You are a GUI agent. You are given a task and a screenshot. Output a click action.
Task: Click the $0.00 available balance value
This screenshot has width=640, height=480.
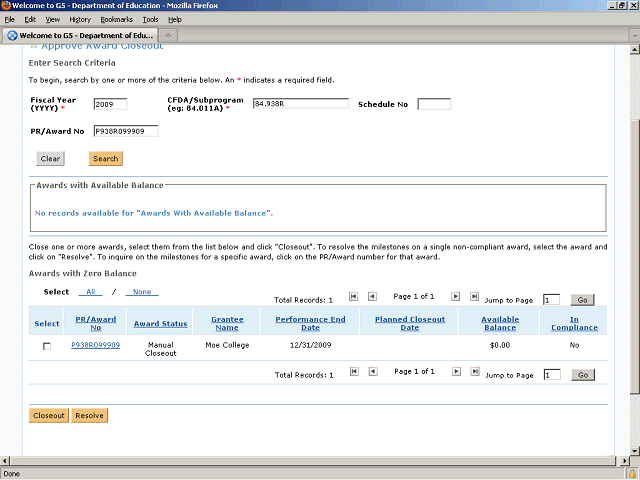point(500,345)
